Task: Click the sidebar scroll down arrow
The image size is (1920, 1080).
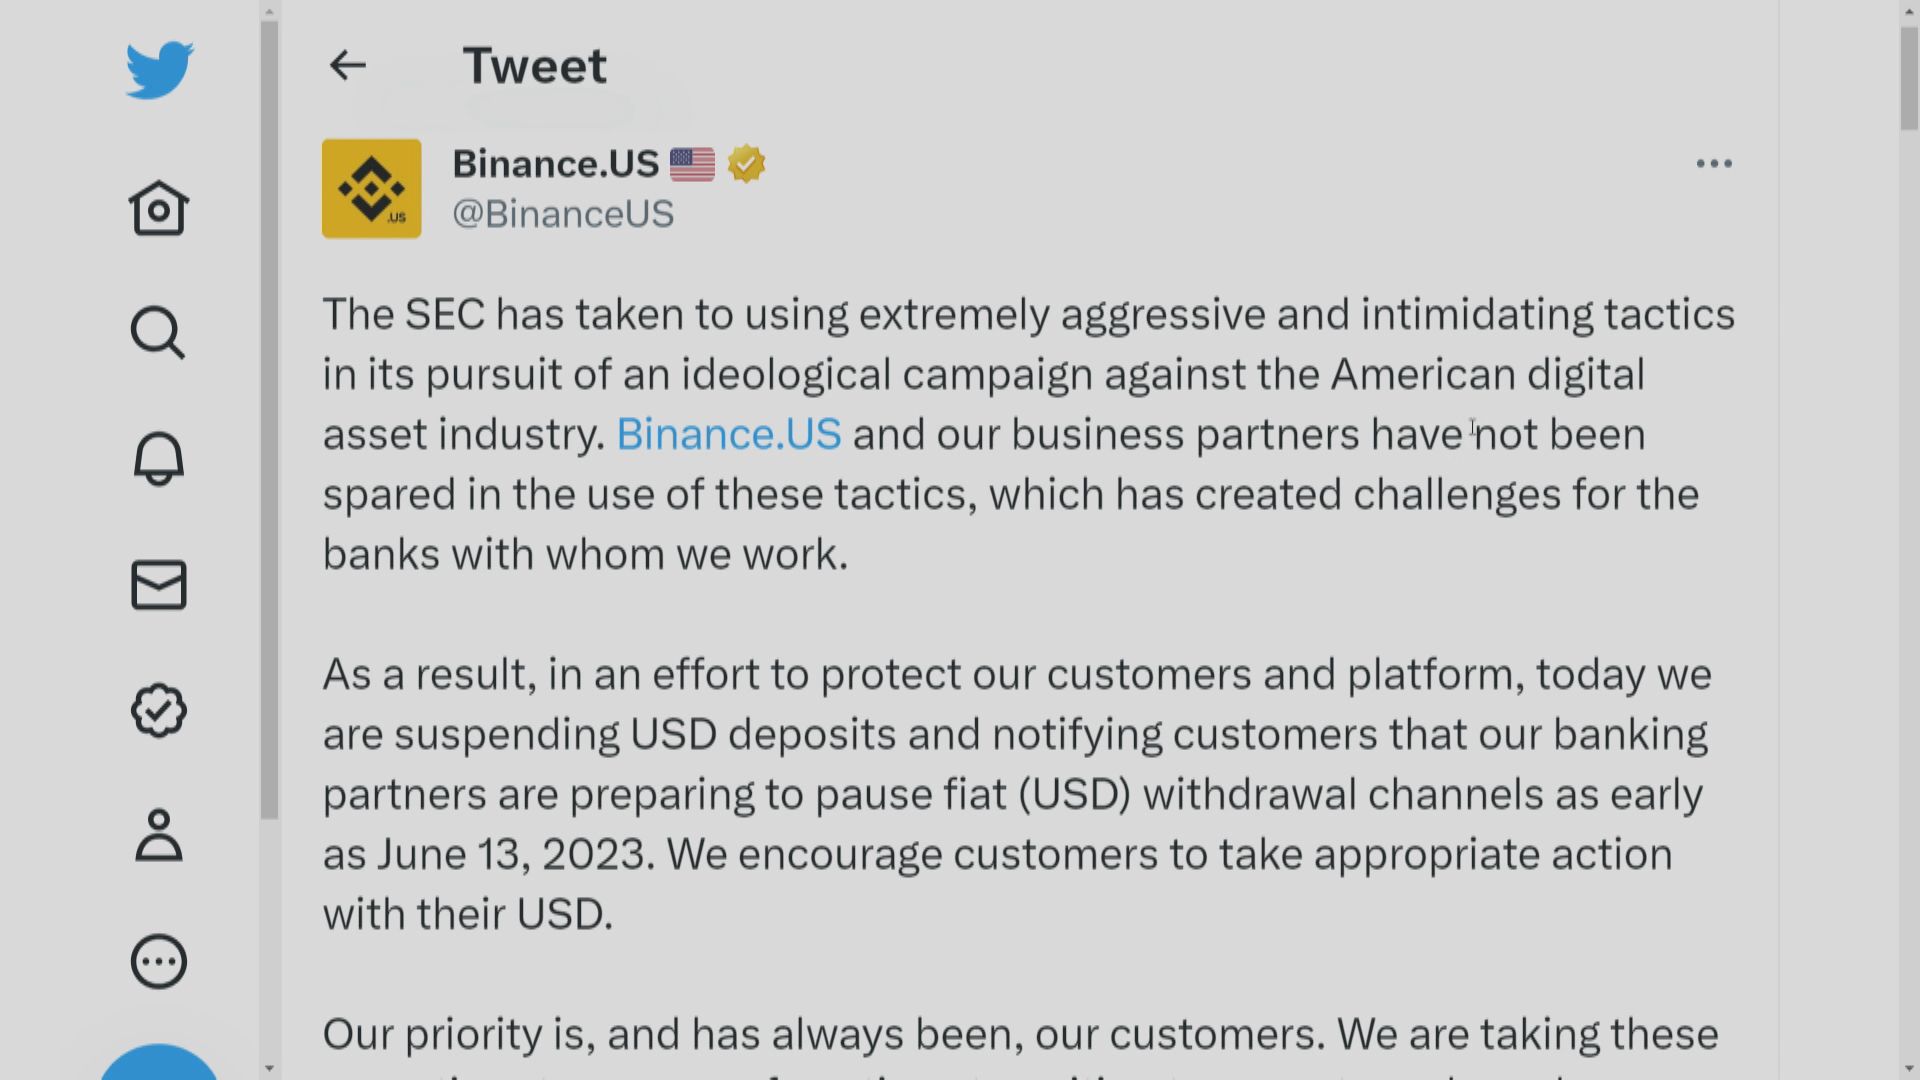Action: point(269,1068)
